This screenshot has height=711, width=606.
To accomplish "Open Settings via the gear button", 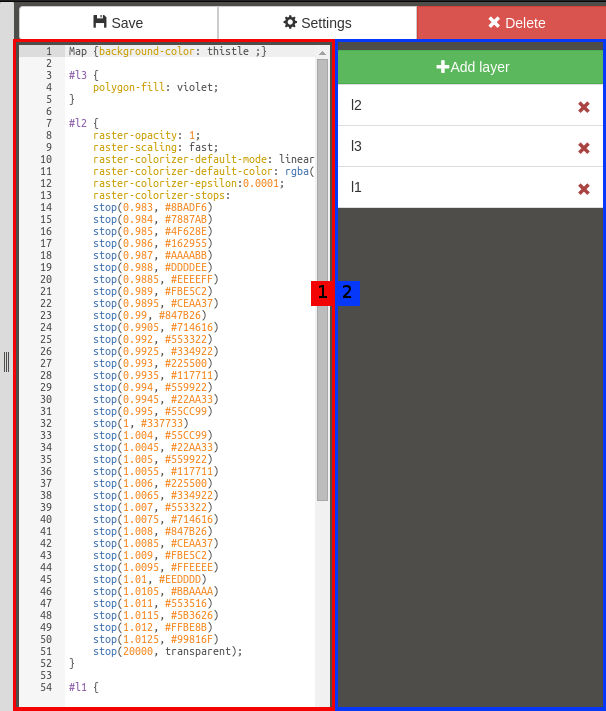I will 317,22.
